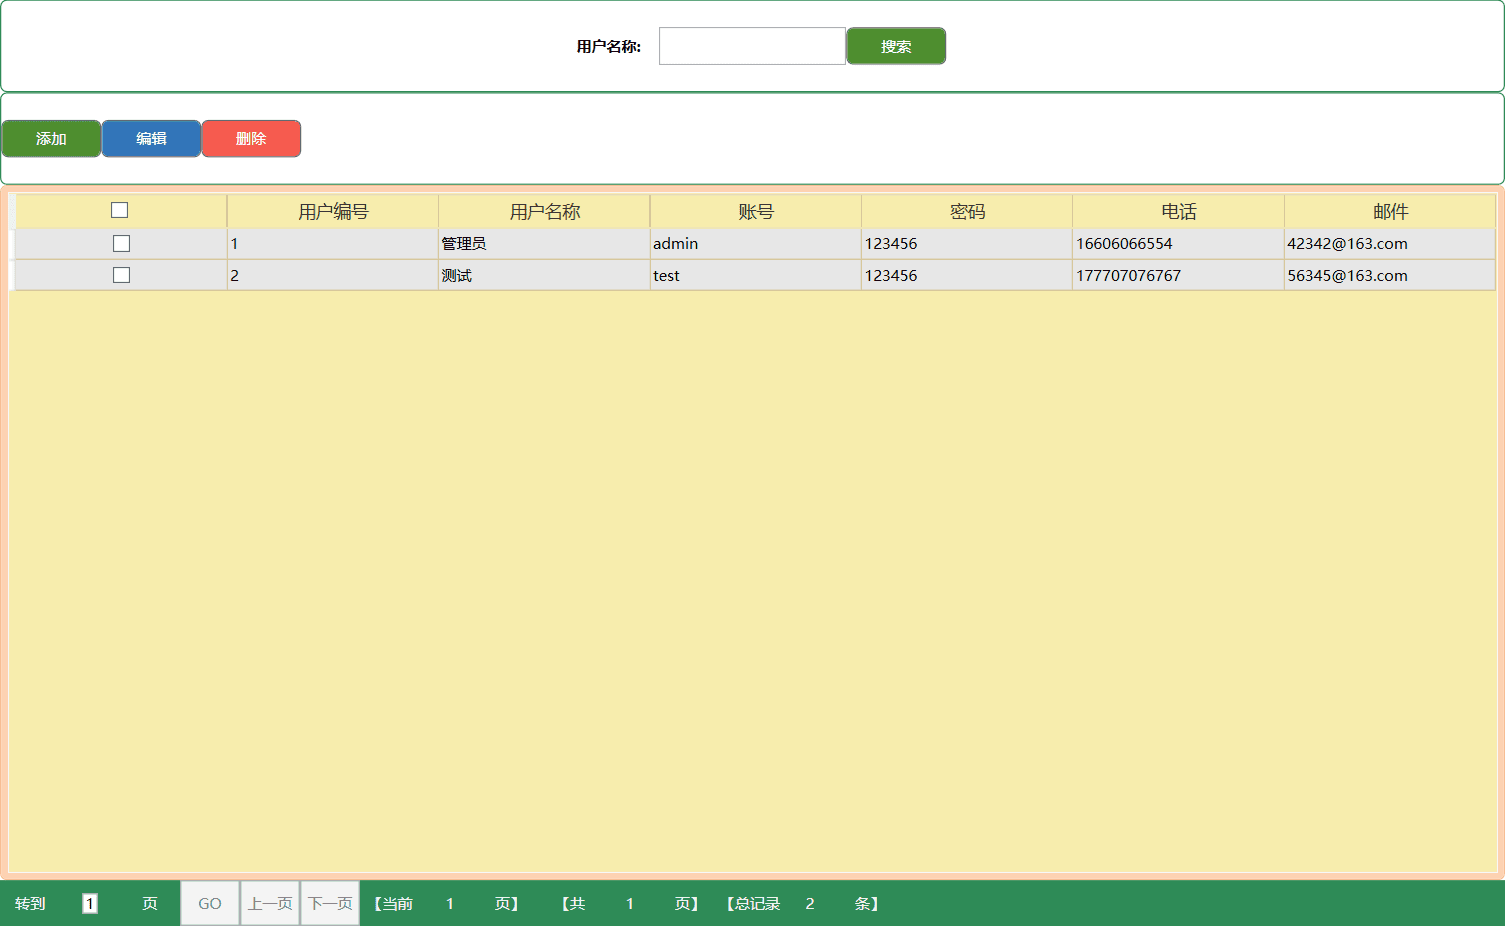Select the admin account cell
Screen dimensions: 1505x926
(x=675, y=244)
